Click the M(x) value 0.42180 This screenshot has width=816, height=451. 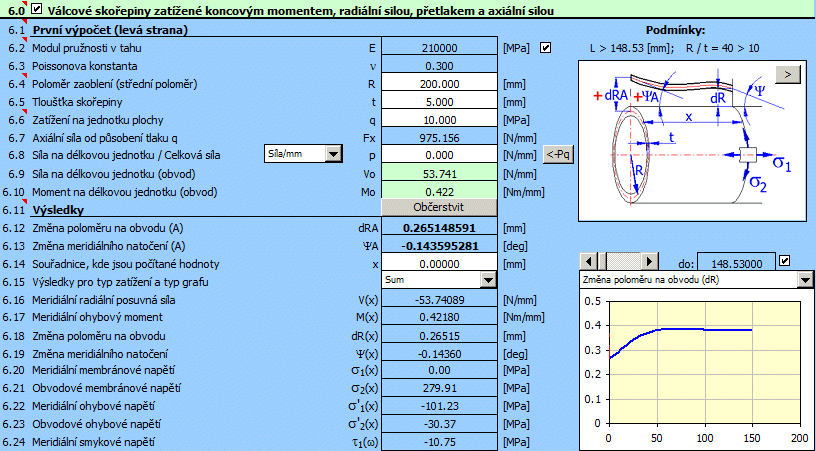tap(439, 317)
